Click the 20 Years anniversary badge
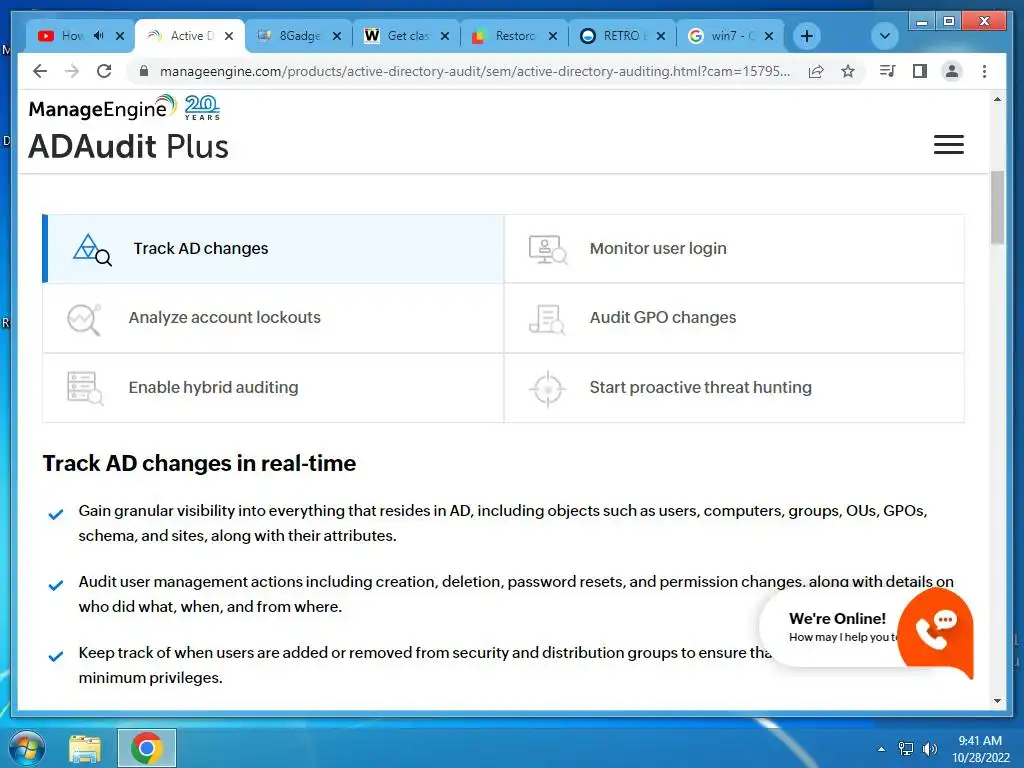The height and width of the screenshot is (768, 1024). tap(202, 108)
